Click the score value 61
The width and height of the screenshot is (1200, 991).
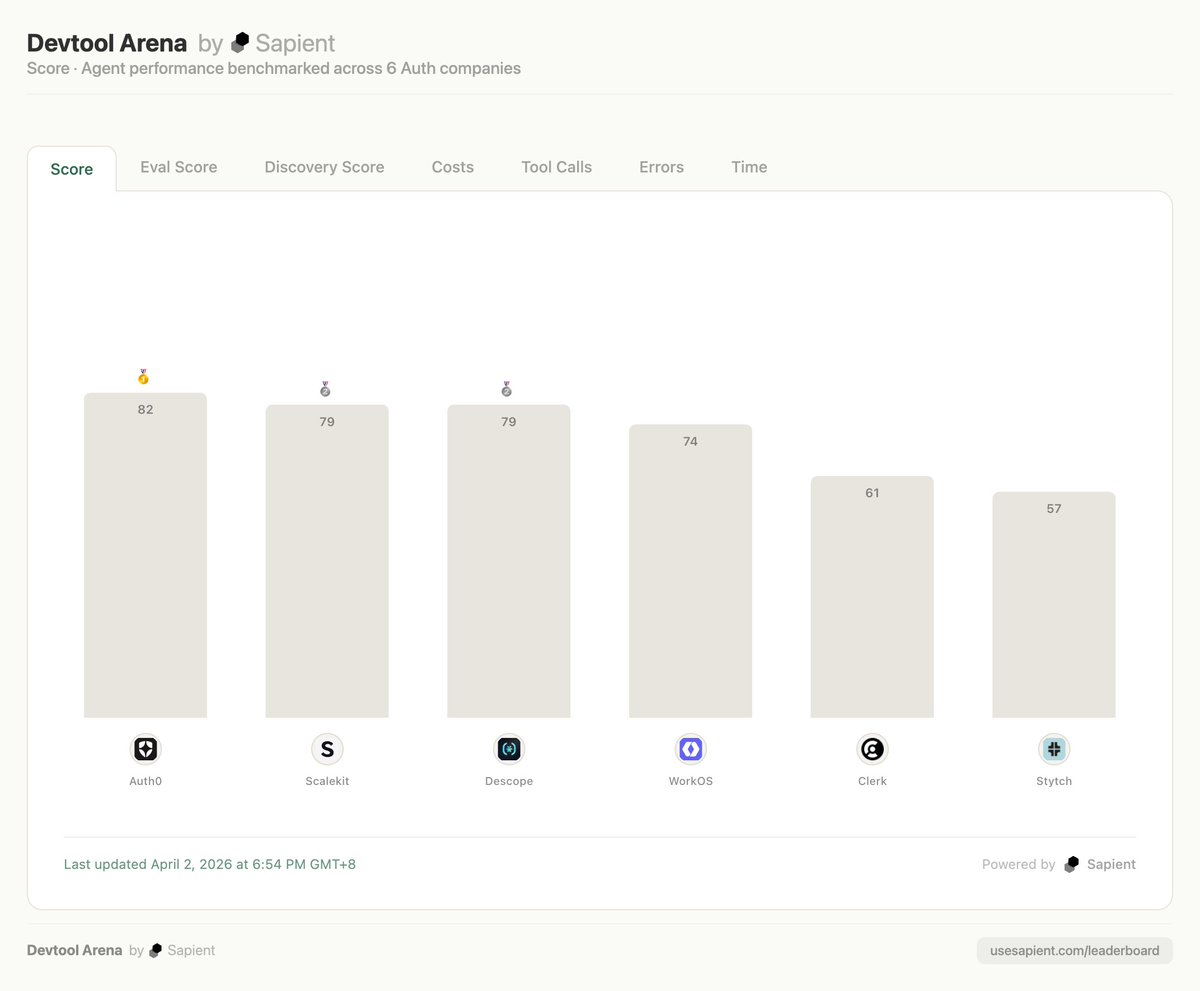(x=872, y=493)
